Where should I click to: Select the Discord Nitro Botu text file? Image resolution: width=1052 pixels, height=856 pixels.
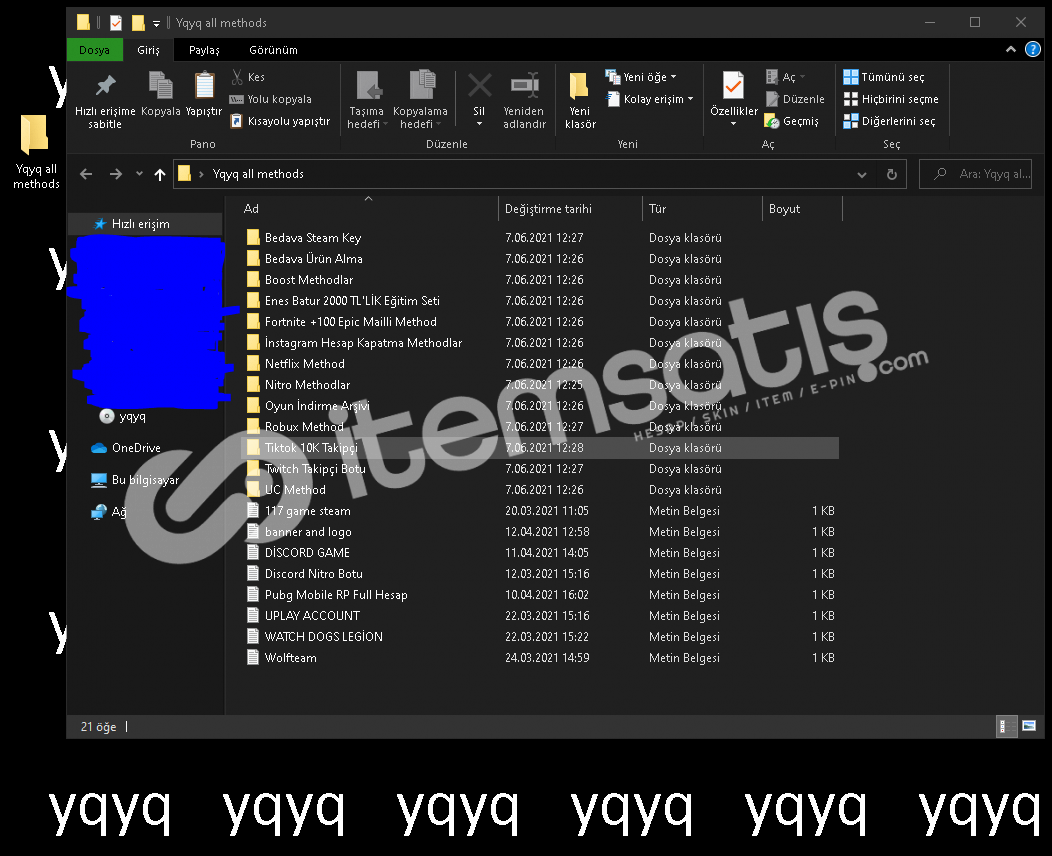pyautogui.click(x=313, y=574)
